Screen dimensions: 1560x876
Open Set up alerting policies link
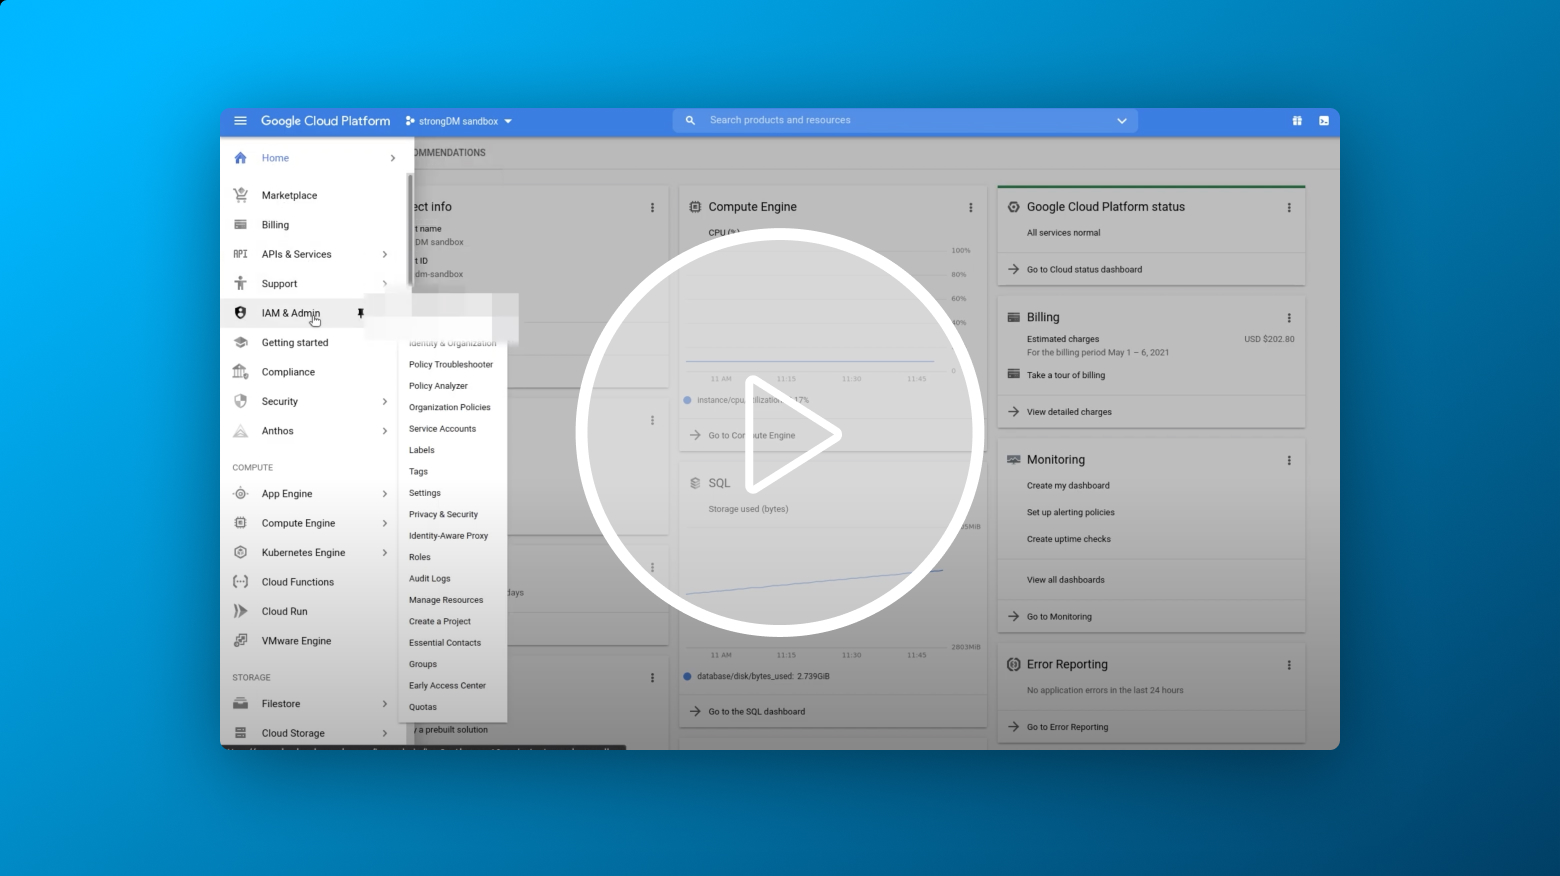[x=1071, y=513]
